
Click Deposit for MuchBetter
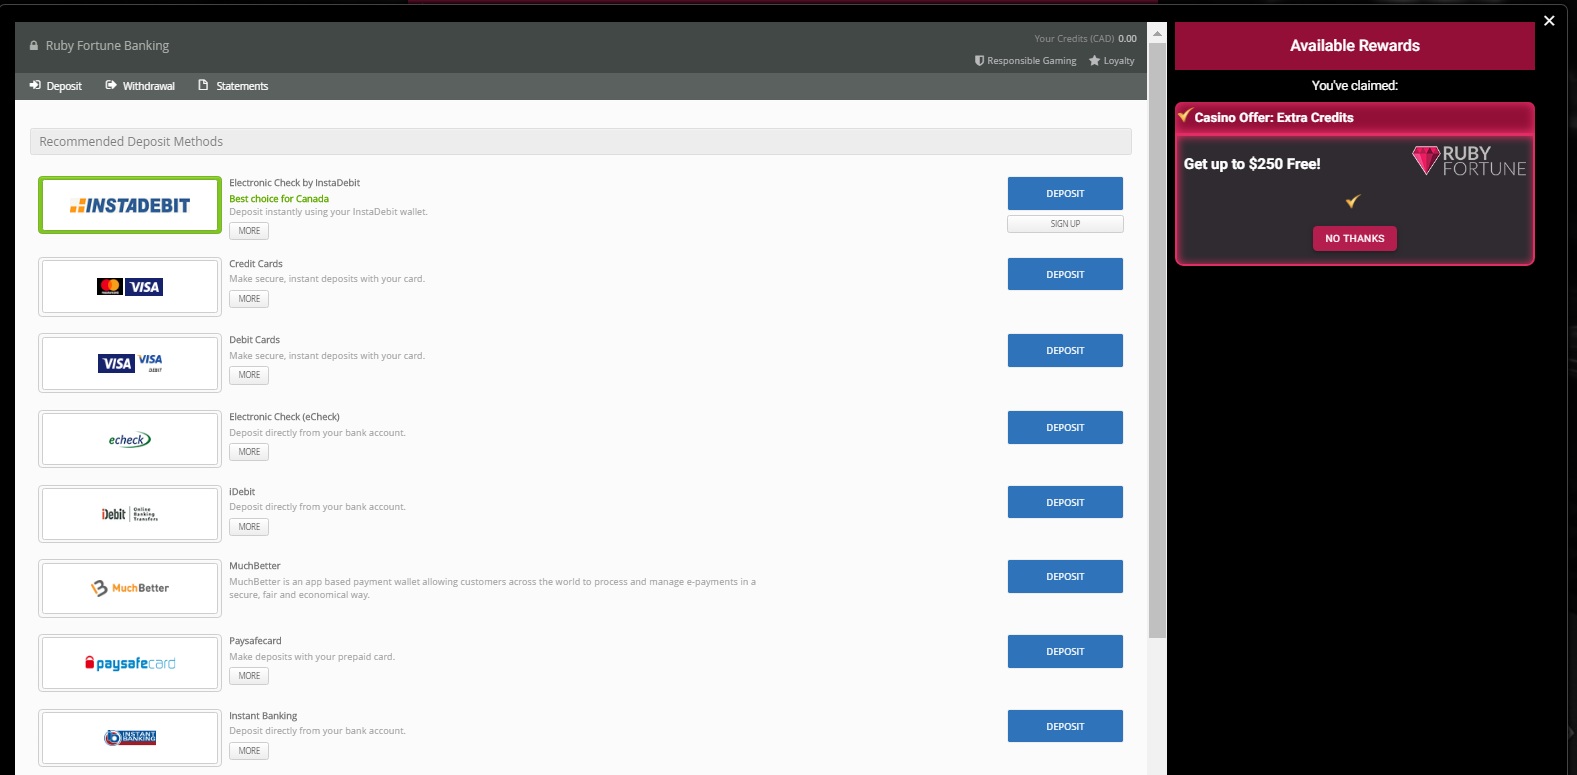(1065, 576)
